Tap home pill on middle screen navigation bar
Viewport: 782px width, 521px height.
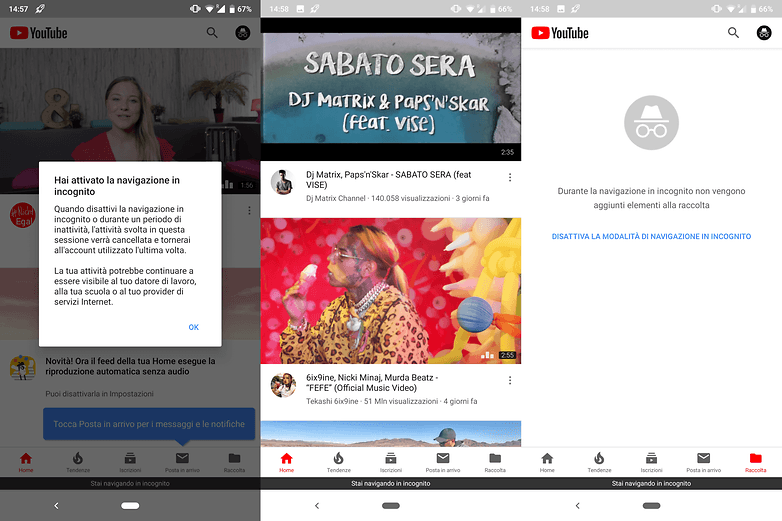click(x=391, y=506)
